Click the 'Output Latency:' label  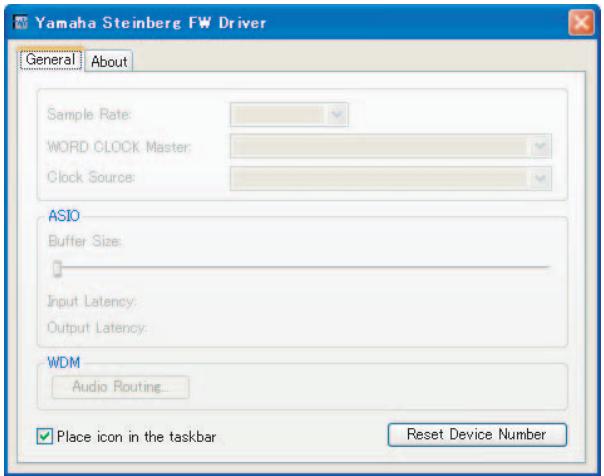point(97,328)
